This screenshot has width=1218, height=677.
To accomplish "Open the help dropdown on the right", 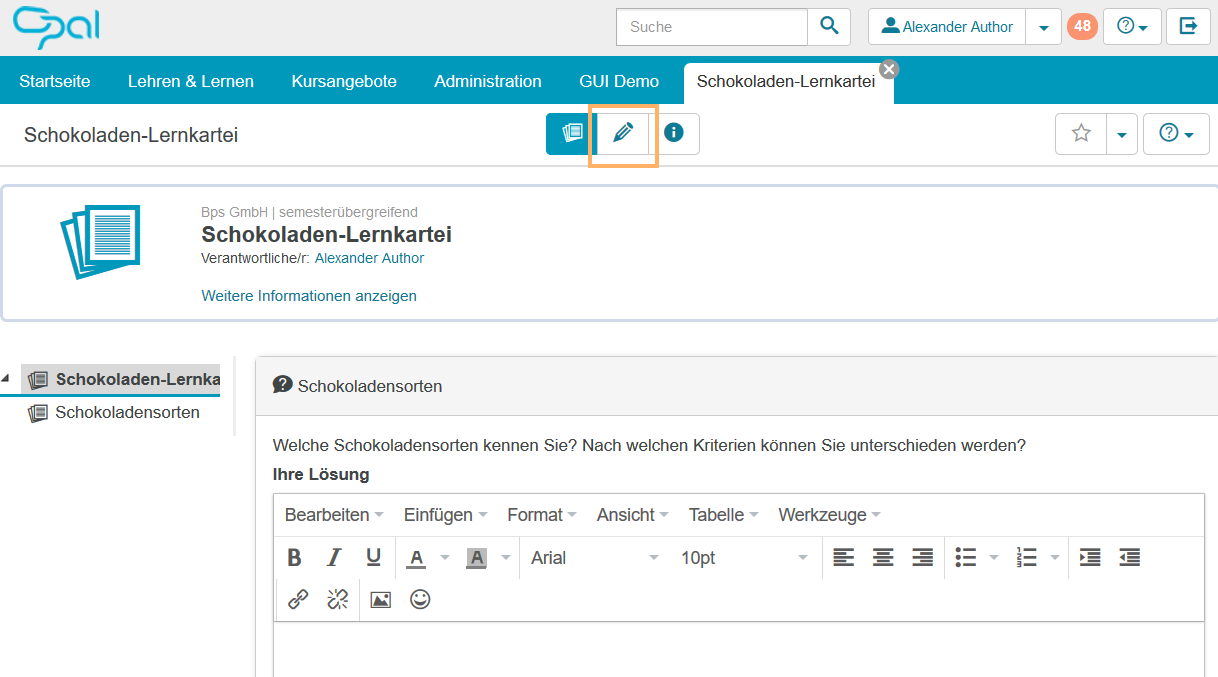I will click(x=1176, y=133).
